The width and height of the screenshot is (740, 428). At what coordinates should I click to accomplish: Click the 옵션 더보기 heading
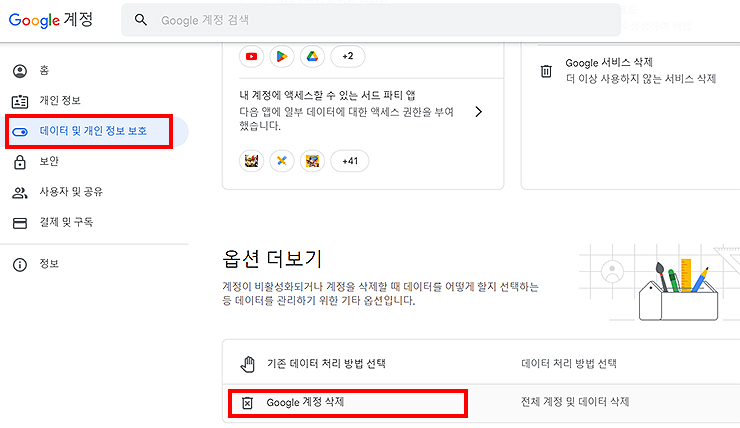272,259
